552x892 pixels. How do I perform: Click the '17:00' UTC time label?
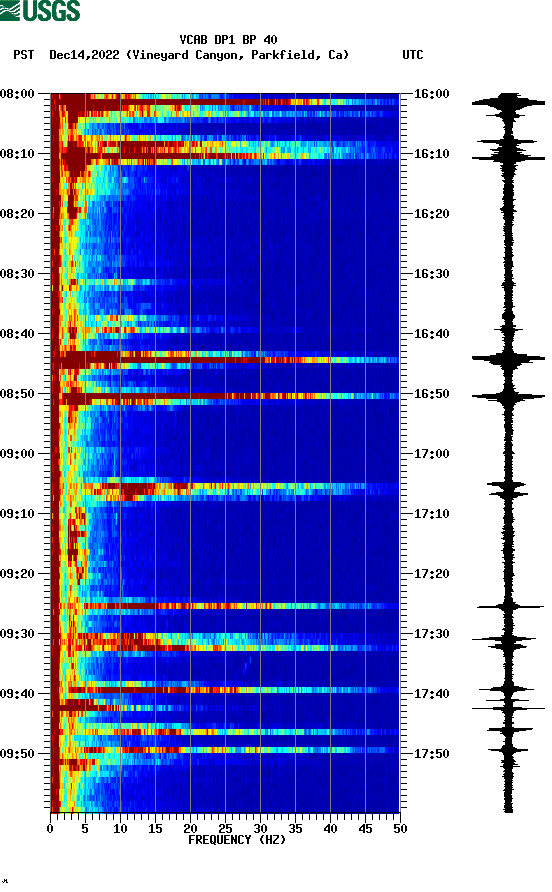[431, 454]
